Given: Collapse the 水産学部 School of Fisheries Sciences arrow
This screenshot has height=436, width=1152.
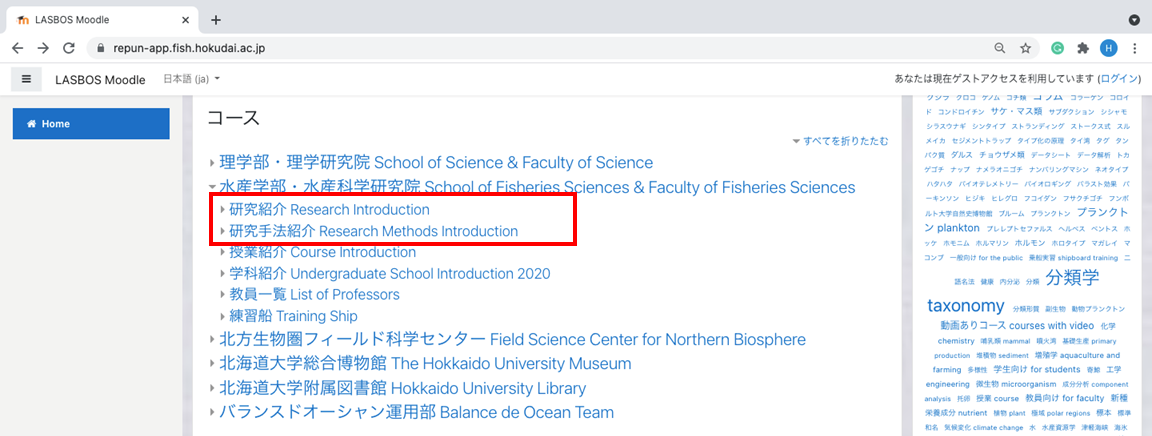Looking at the screenshot, I should tap(212, 187).
